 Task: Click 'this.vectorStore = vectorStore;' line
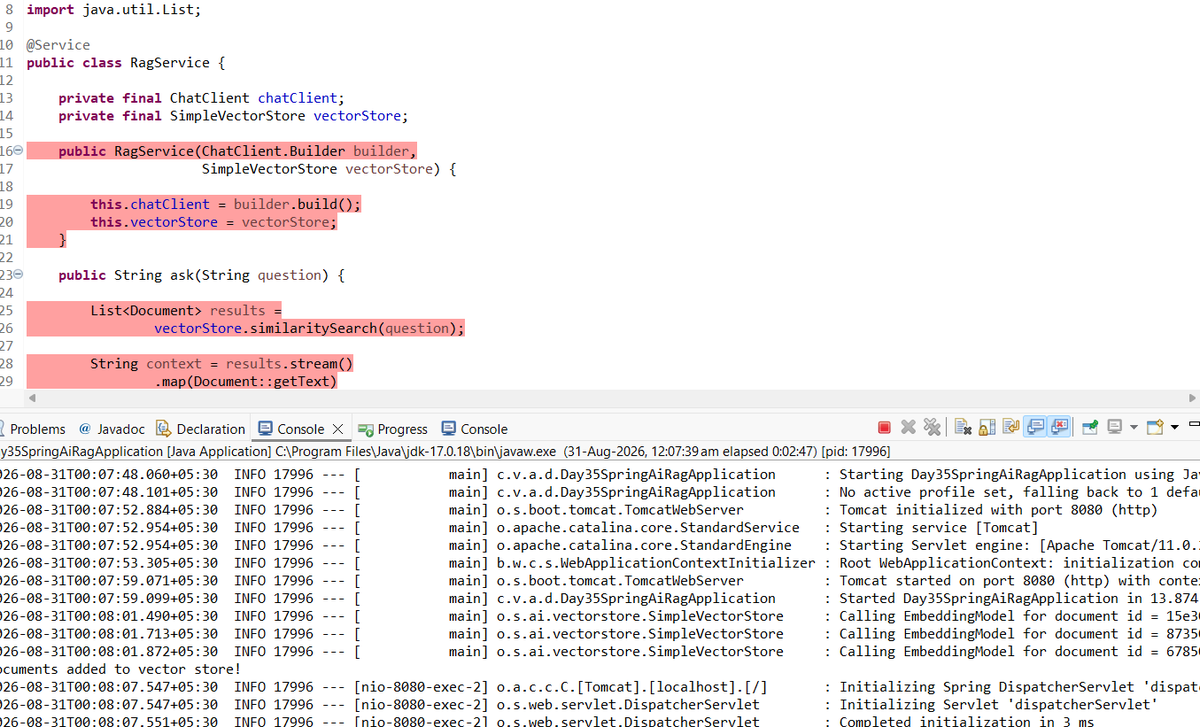(x=214, y=222)
